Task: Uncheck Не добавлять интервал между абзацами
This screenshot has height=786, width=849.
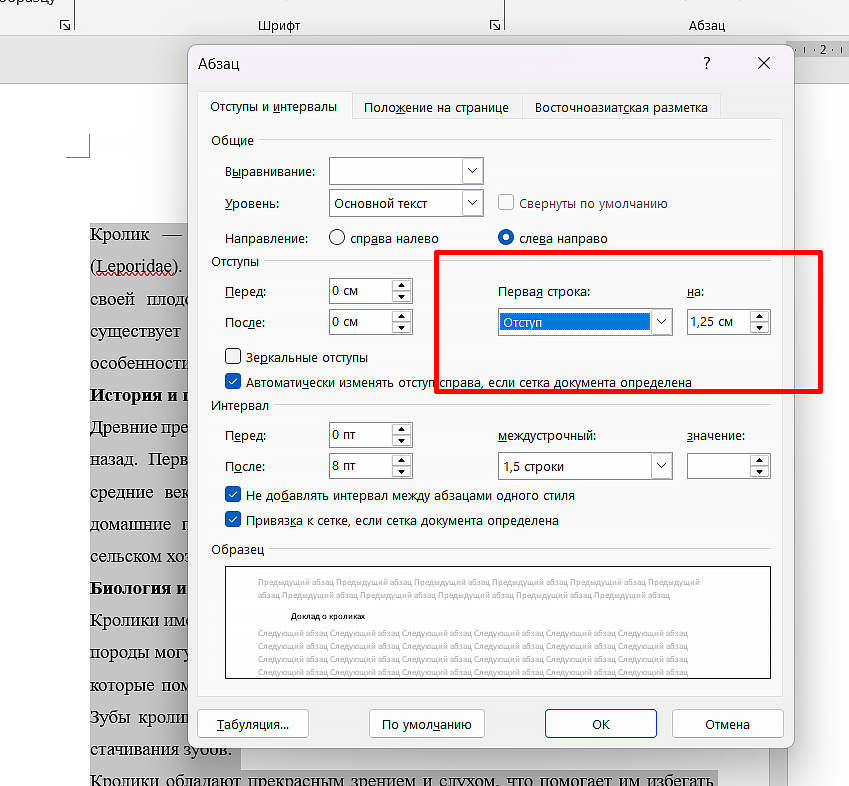Action: pos(233,494)
